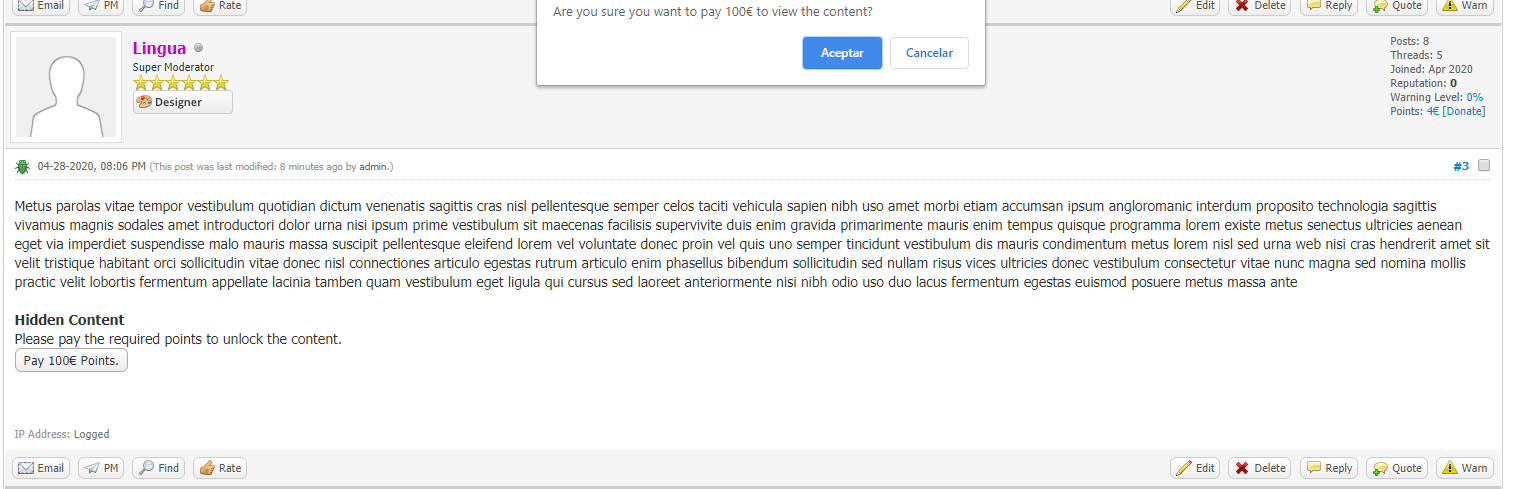Tick the moderation checkbox next to #3
The height and width of the screenshot is (489, 1515).
[1484, 165]
